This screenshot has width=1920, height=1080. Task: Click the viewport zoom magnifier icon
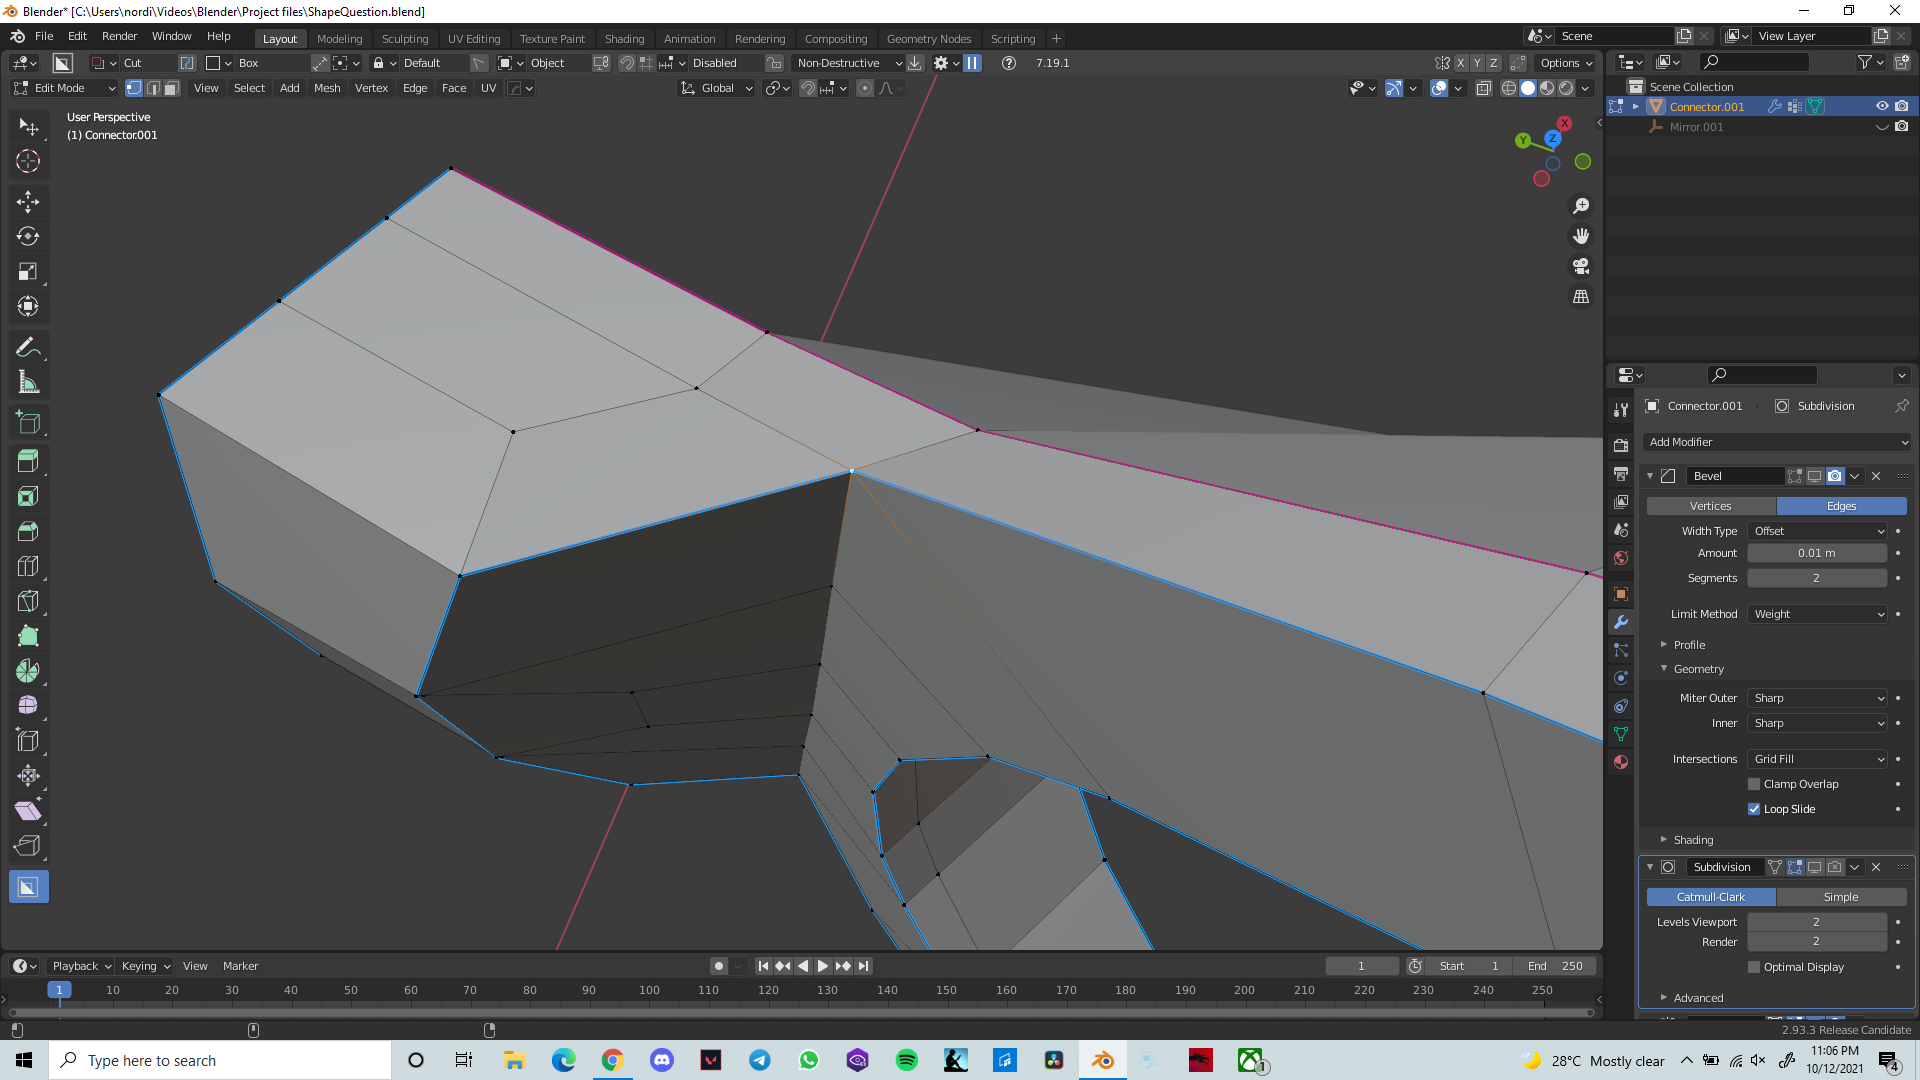tap(1581, 206)
